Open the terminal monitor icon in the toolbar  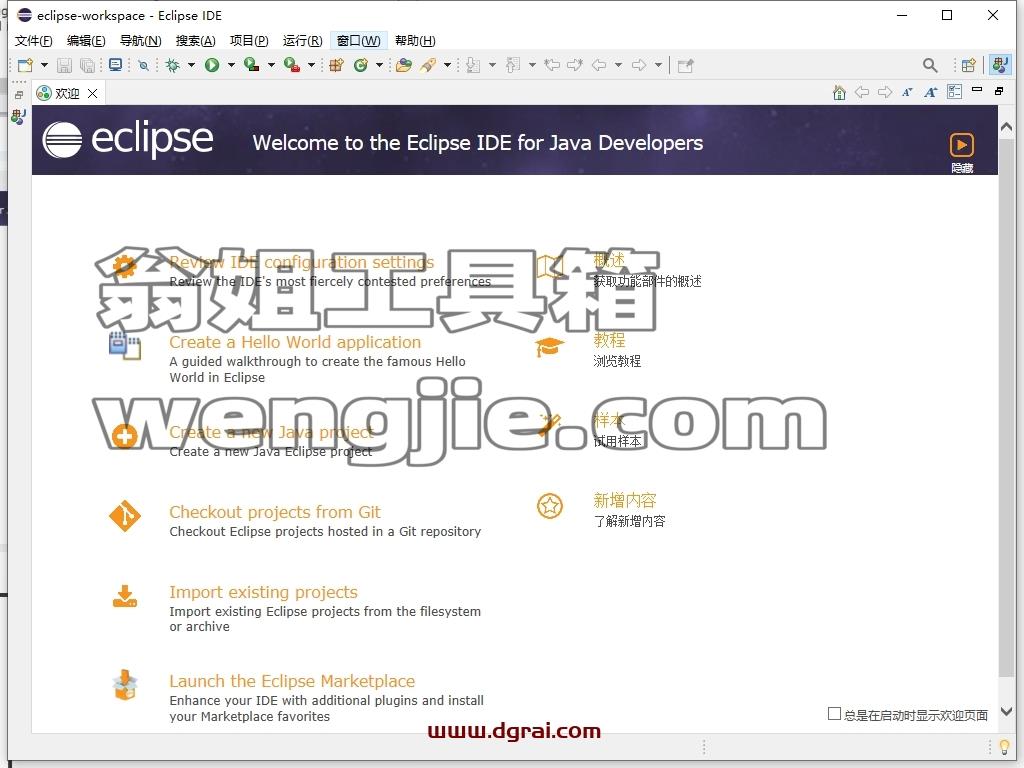pos(116,65)
